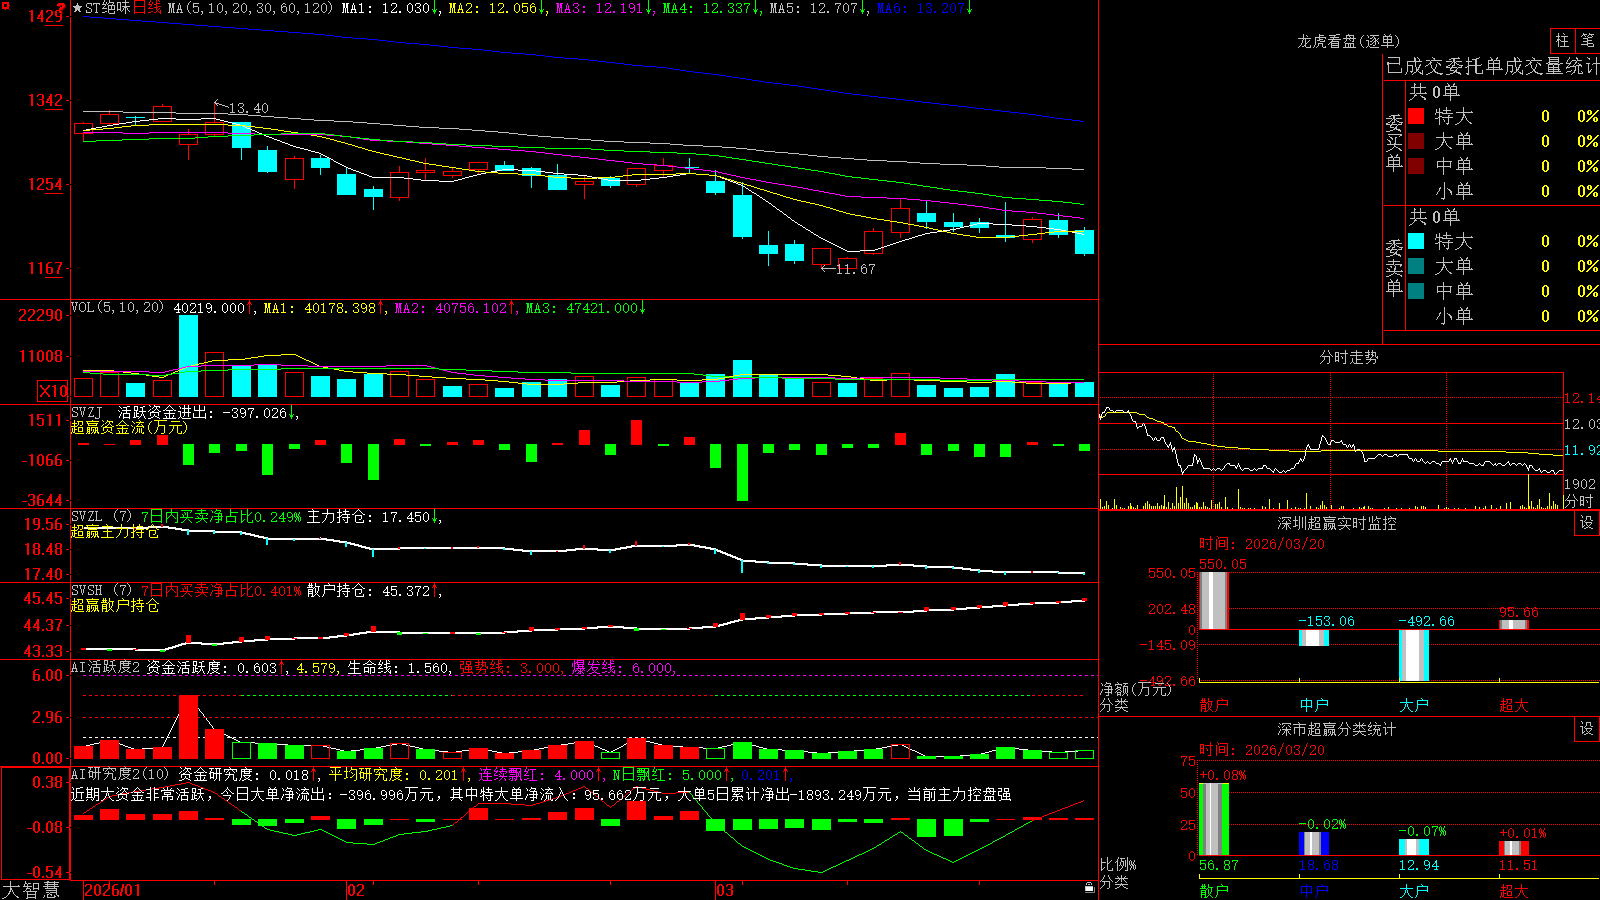The image size is (1600, 900).
Task: Click the 13.40 high price annotation
Action: click(x=248, y=108)
